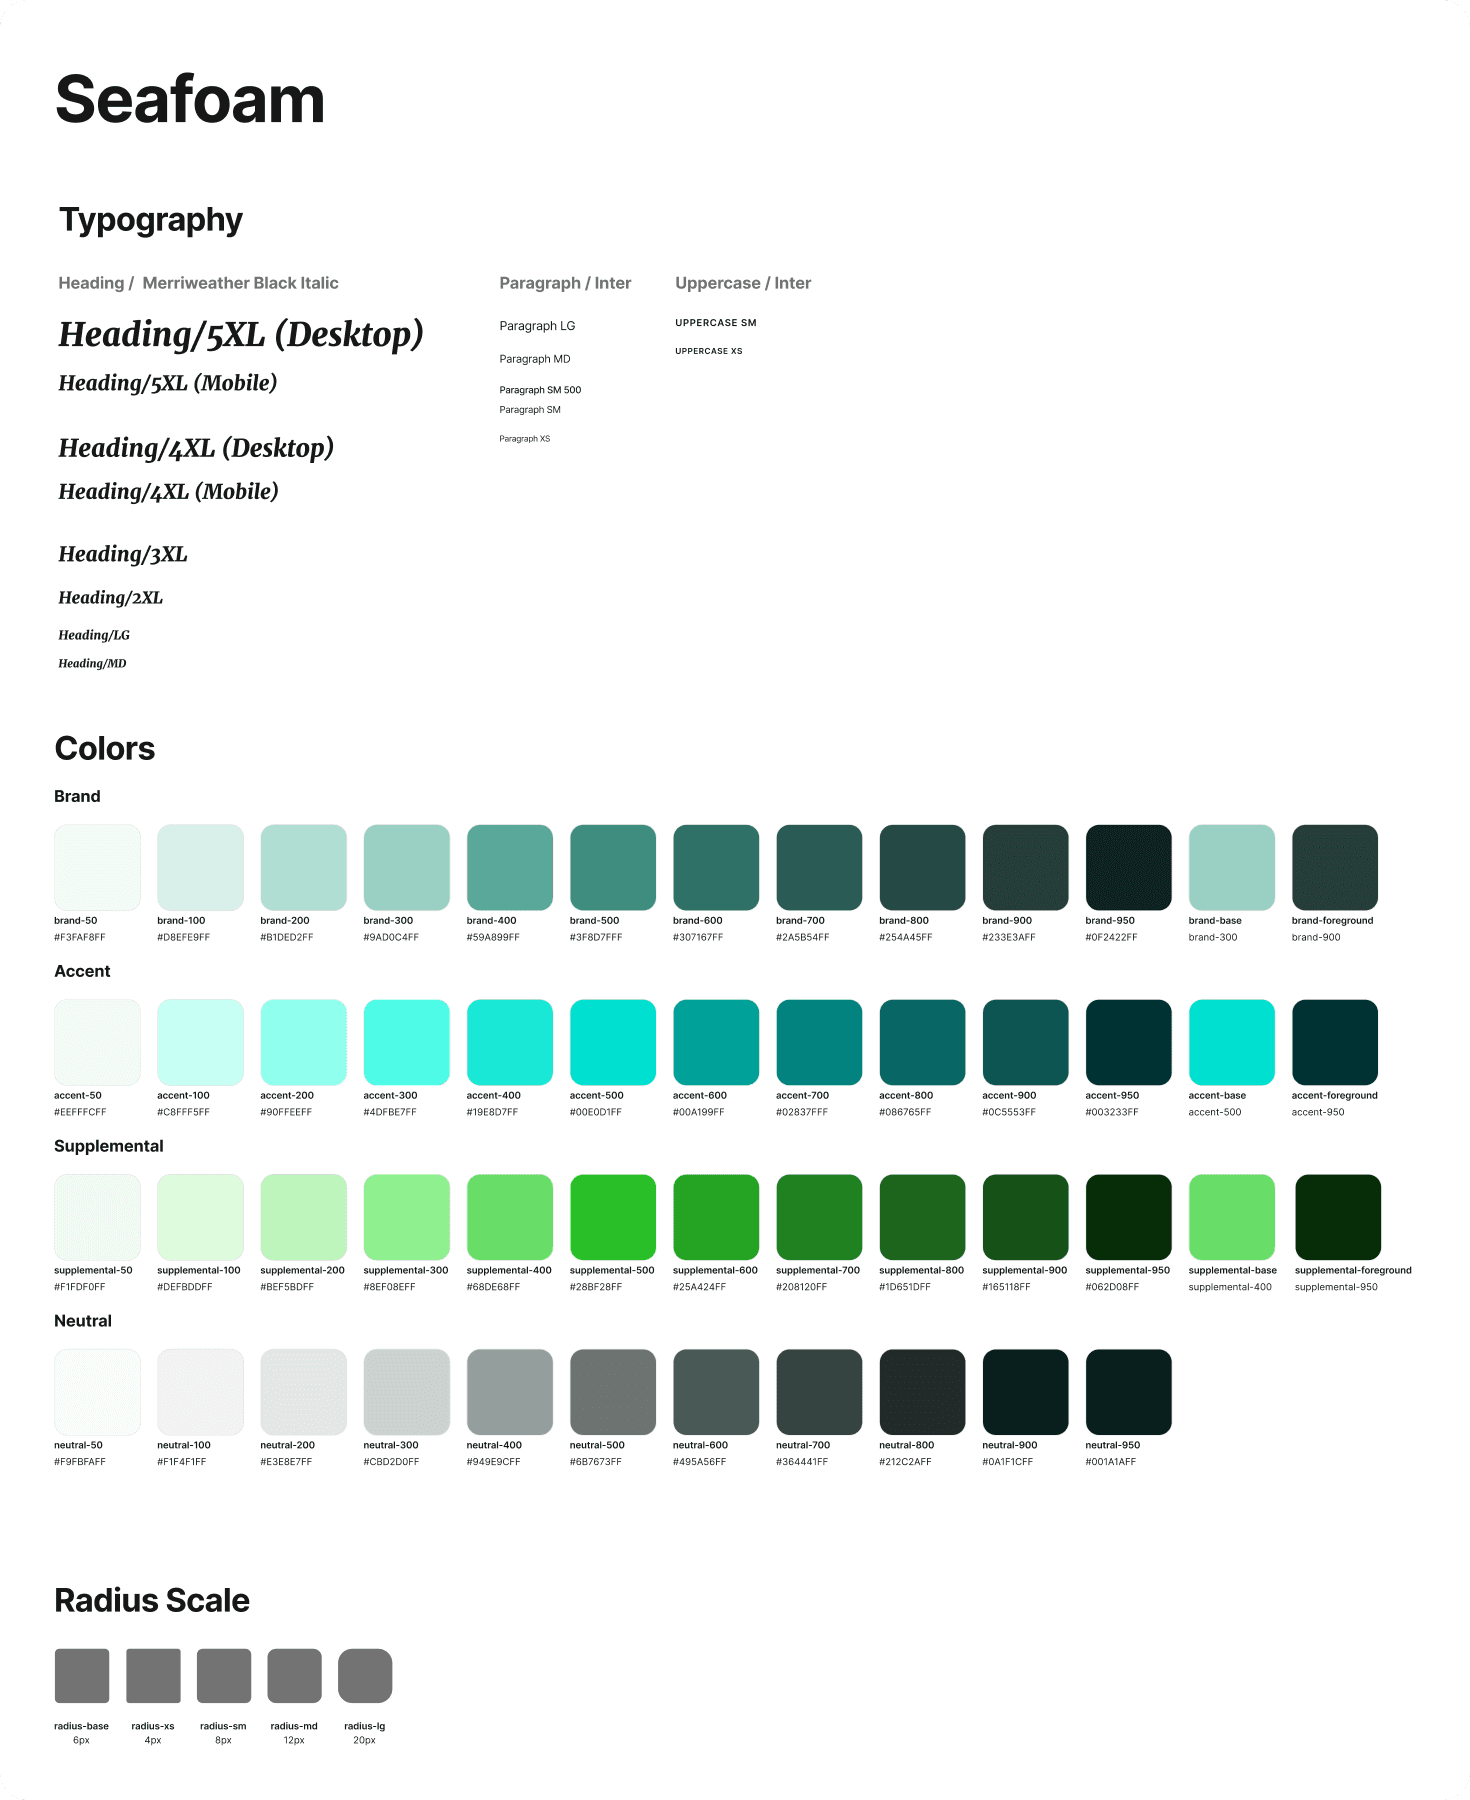Click the #28BF28FF hex value
This screenshot has width=1470, height=1800.
[596, 1288]
